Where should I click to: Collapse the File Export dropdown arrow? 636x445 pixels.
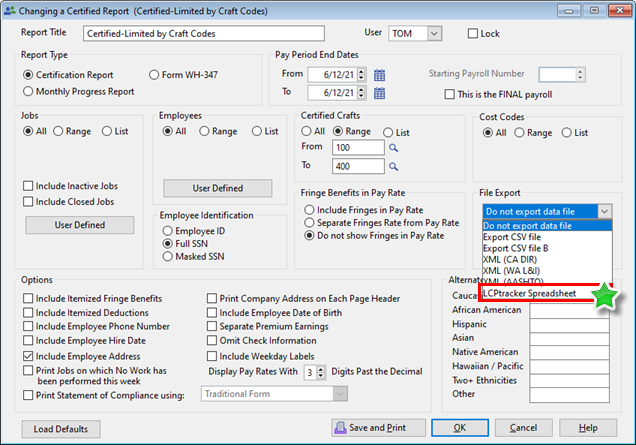603,211
